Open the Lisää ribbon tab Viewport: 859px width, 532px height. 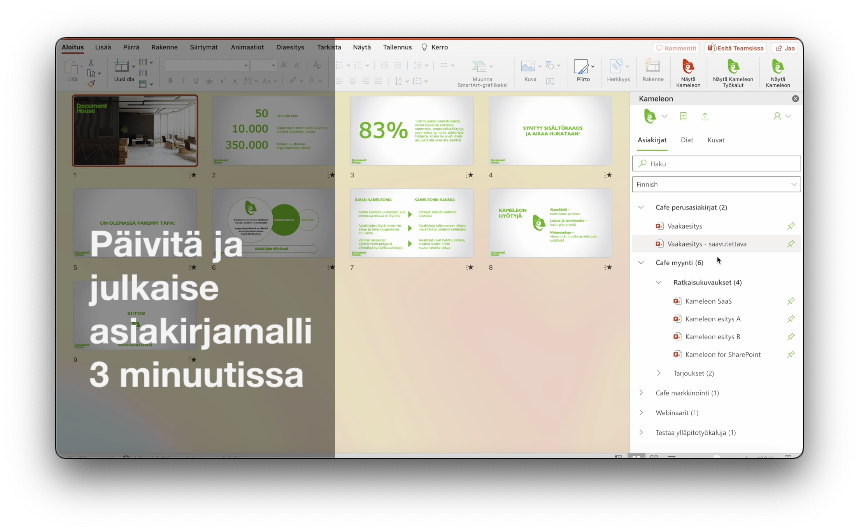click(103, 47)
